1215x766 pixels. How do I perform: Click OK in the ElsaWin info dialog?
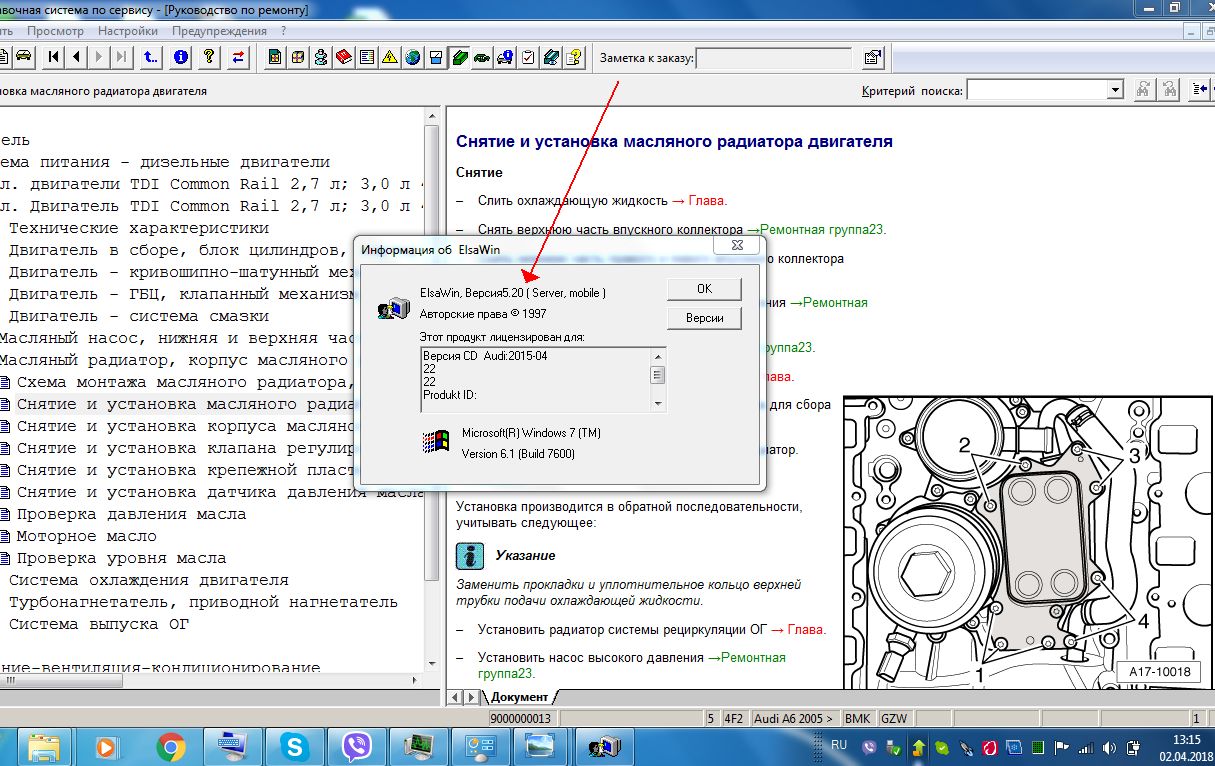tap(704, 288)
